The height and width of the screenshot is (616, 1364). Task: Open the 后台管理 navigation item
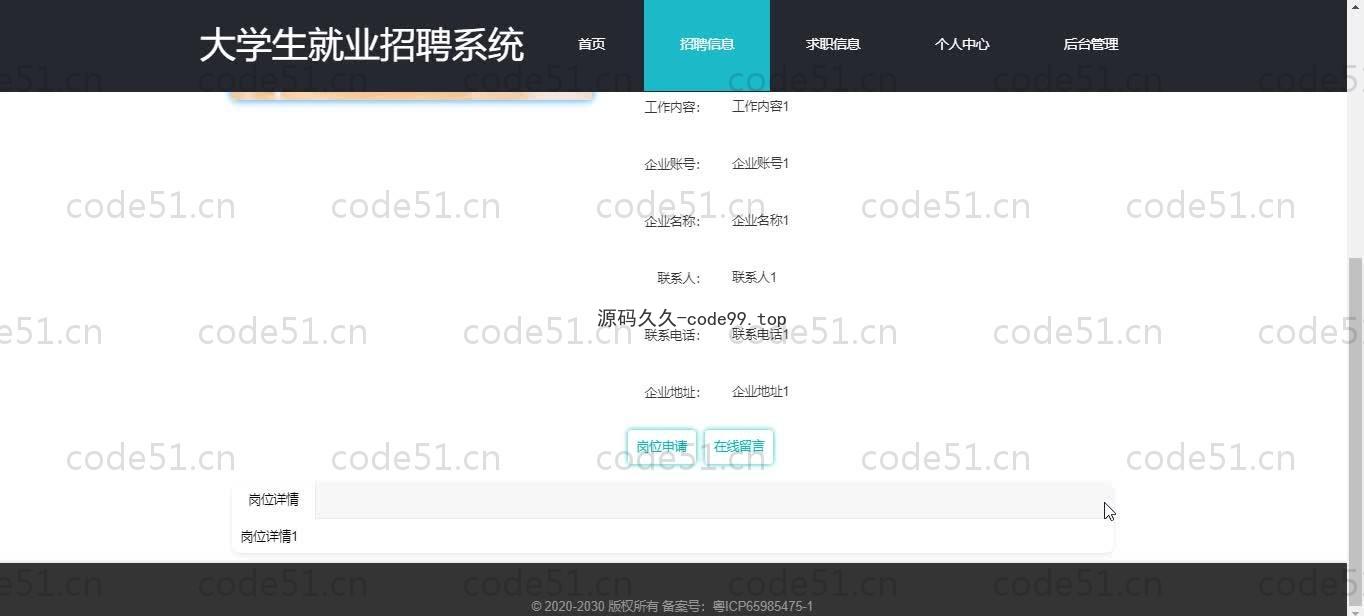(1090, 44)
